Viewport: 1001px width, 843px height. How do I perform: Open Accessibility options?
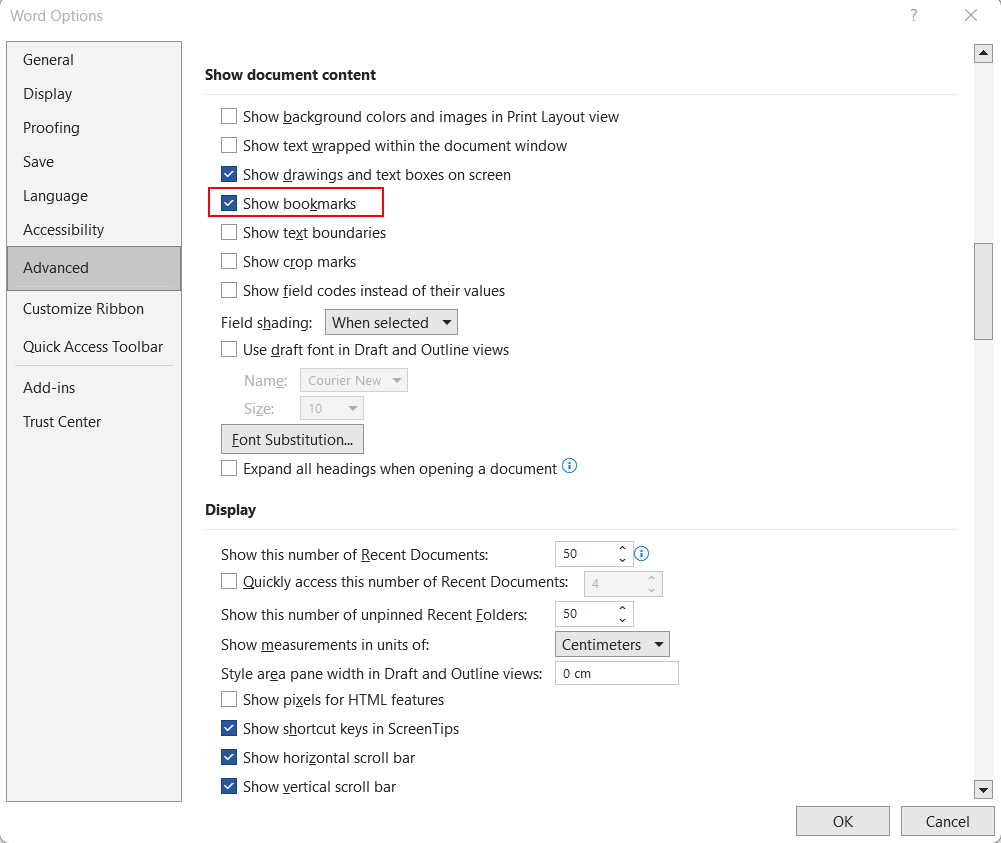tap(94, 230)
